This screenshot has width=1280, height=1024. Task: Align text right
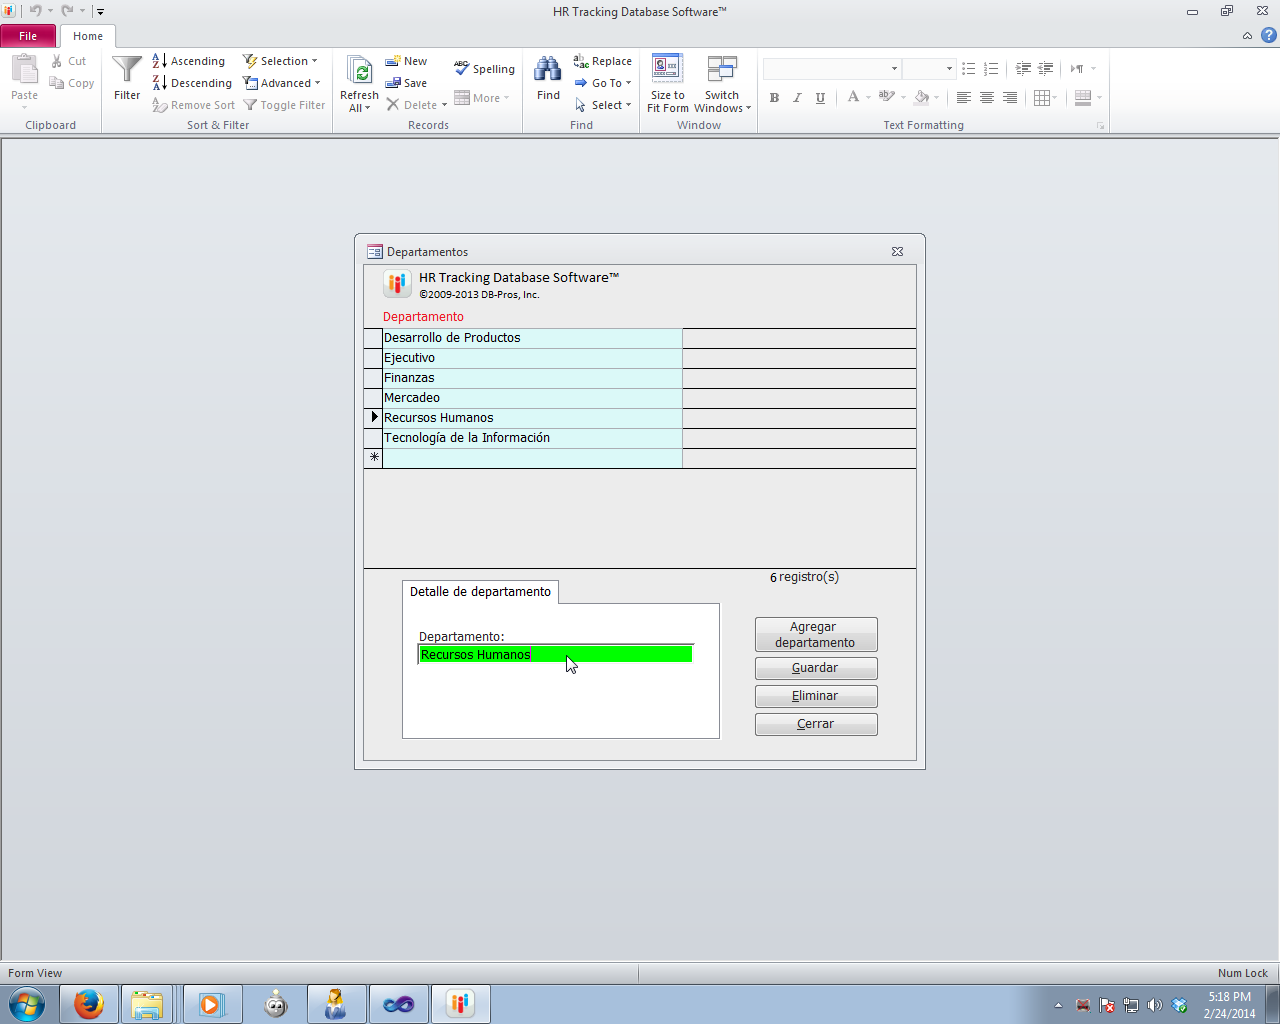1010,98
